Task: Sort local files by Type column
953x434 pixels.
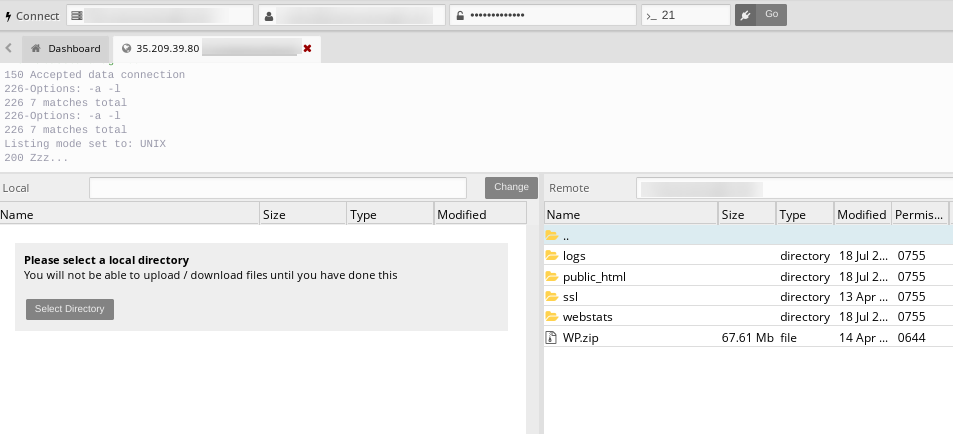Action: pos(391,214)
